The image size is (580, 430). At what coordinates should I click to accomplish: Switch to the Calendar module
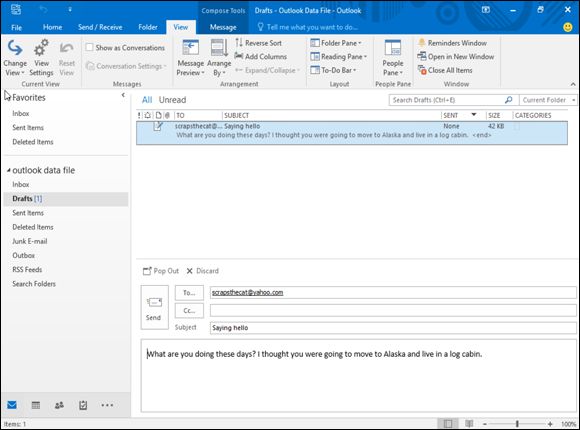tap(36, 405)
